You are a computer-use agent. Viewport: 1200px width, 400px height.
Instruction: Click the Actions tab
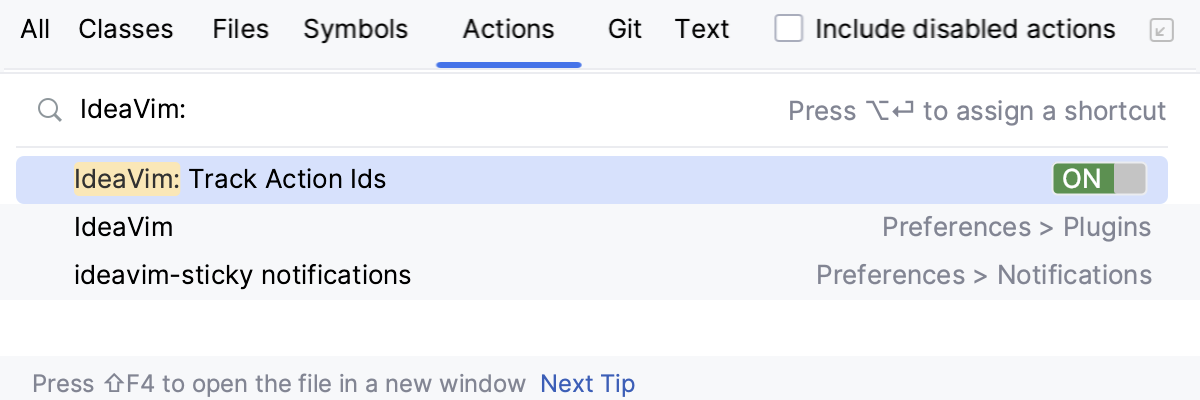tap(508, 30)
